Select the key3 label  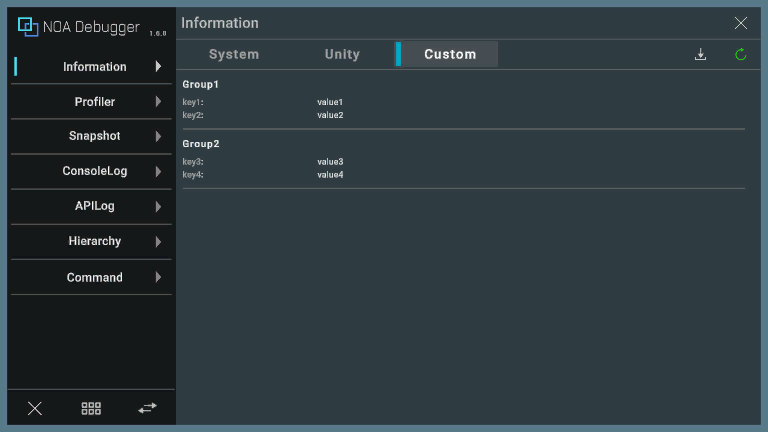click(x=193, y=162)
